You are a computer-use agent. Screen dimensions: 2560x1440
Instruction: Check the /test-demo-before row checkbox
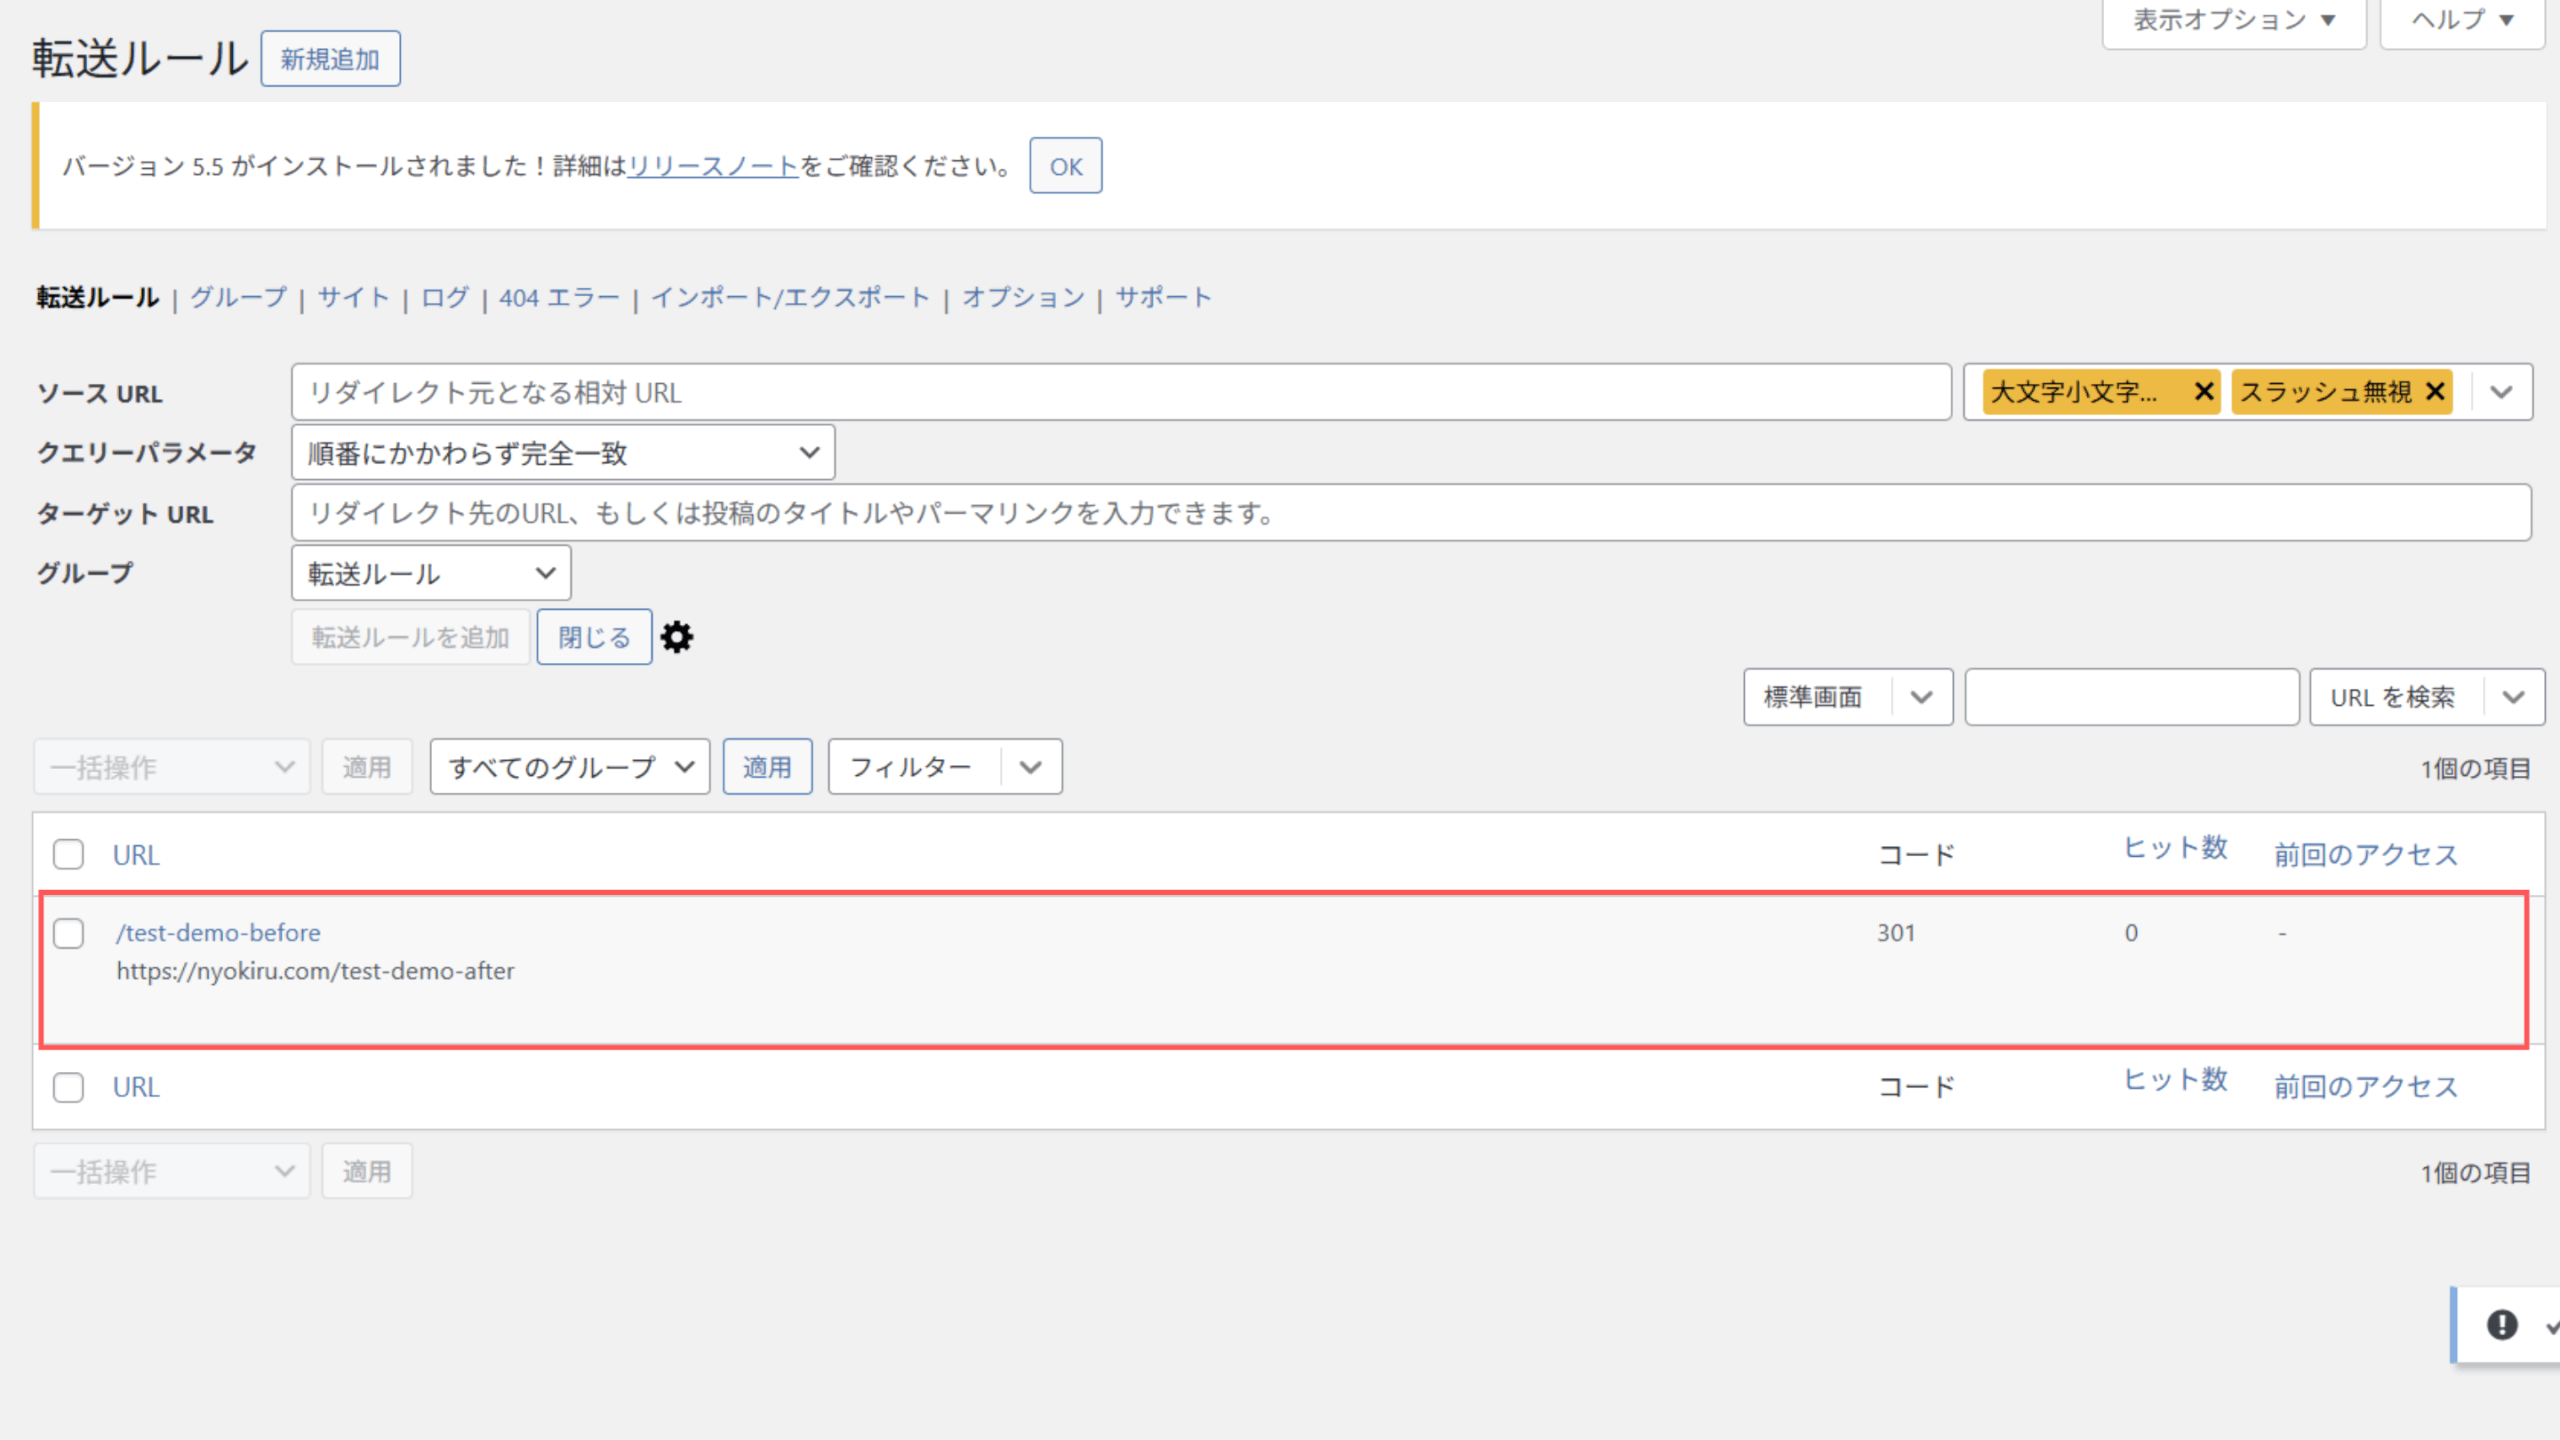68,933
